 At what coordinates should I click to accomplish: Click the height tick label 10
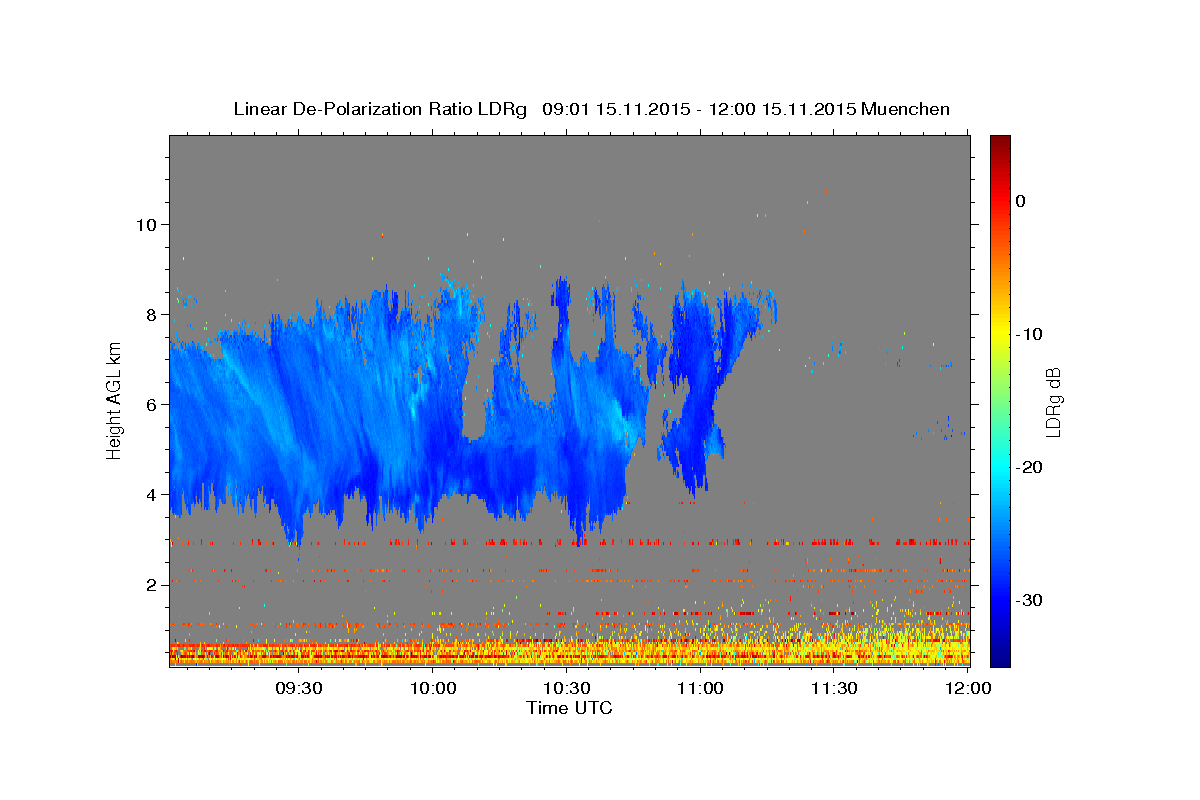click(x=148, y=224)
